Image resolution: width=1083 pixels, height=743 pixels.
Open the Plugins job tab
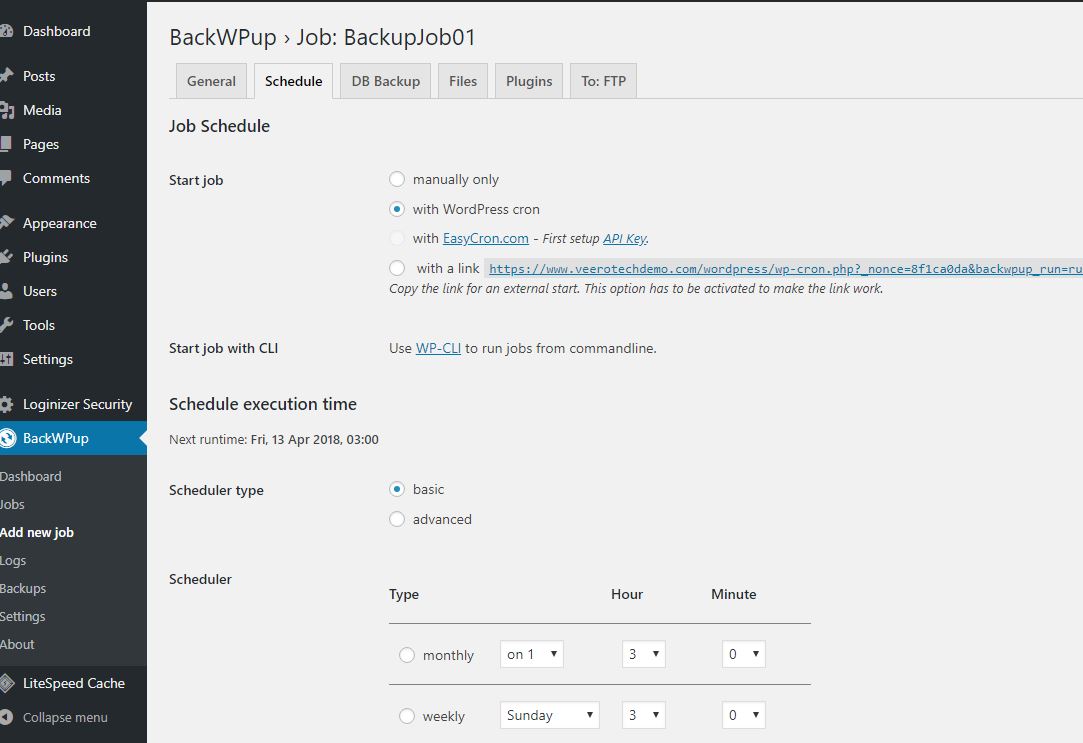[x=529, y=81]
